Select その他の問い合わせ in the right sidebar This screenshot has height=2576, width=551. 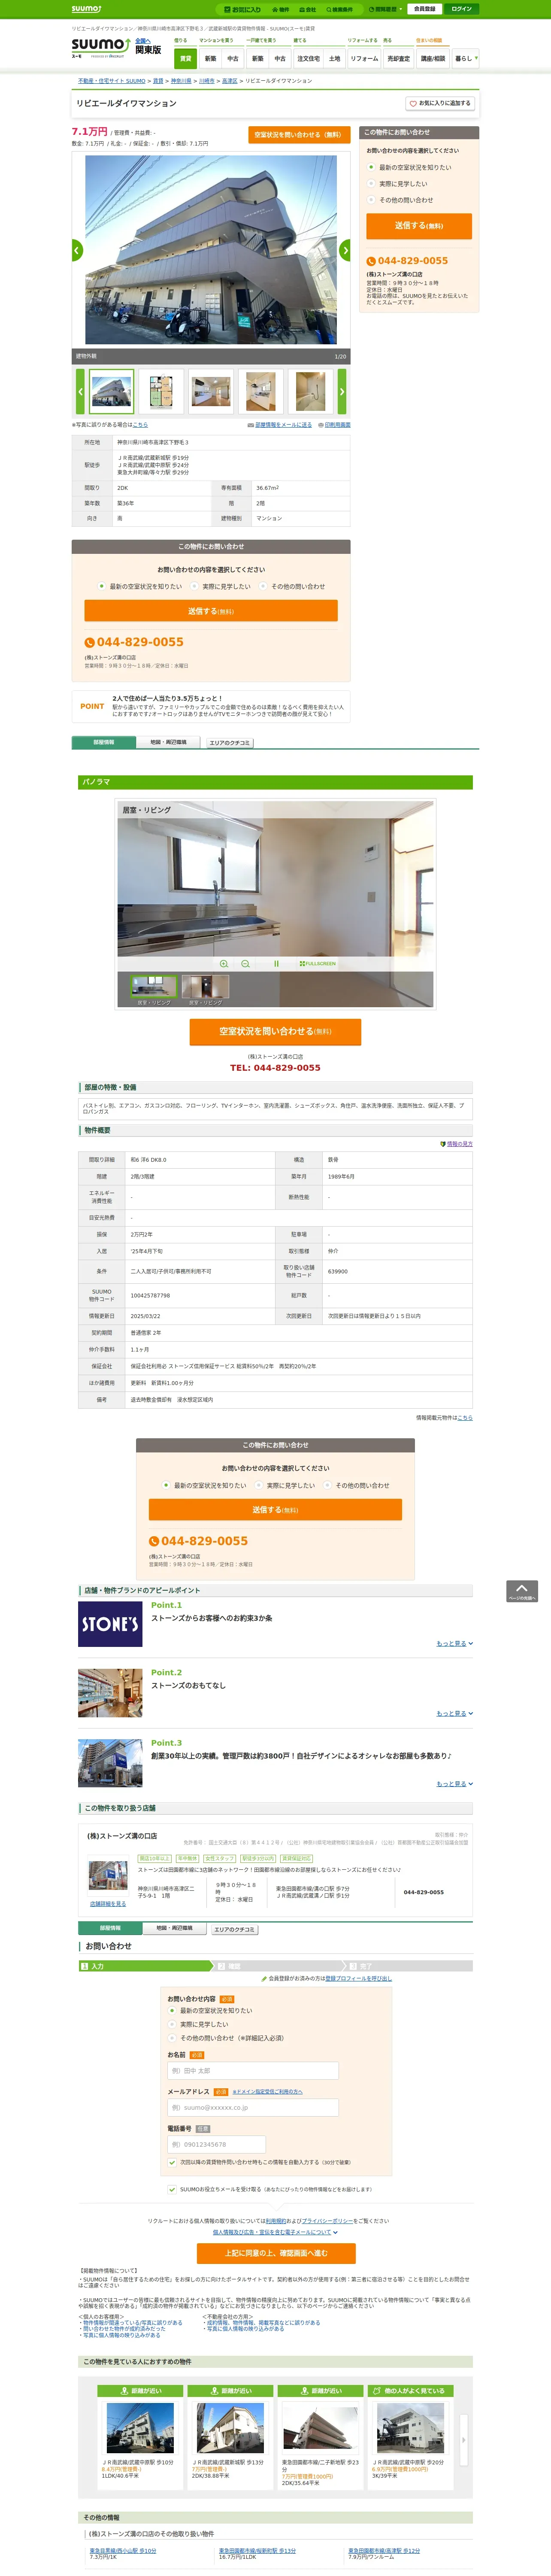tap(371, 200)
